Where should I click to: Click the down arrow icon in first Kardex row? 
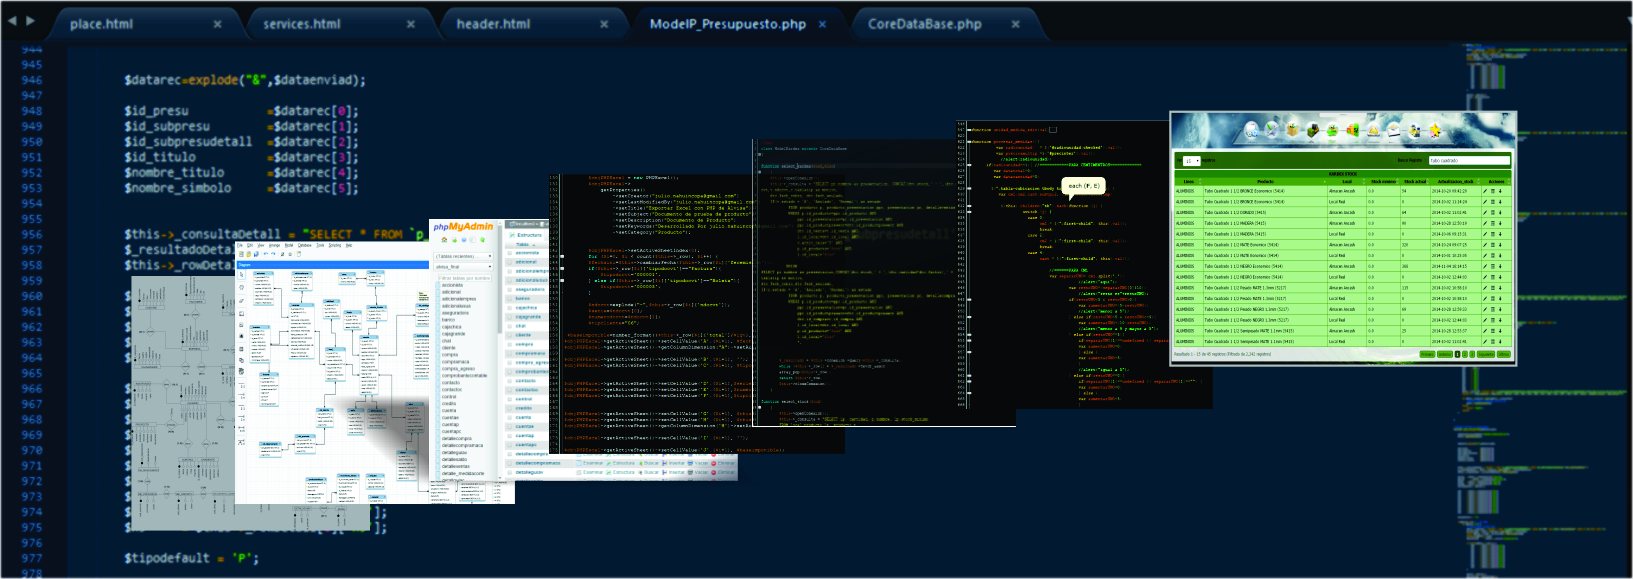click(1500, 191)
